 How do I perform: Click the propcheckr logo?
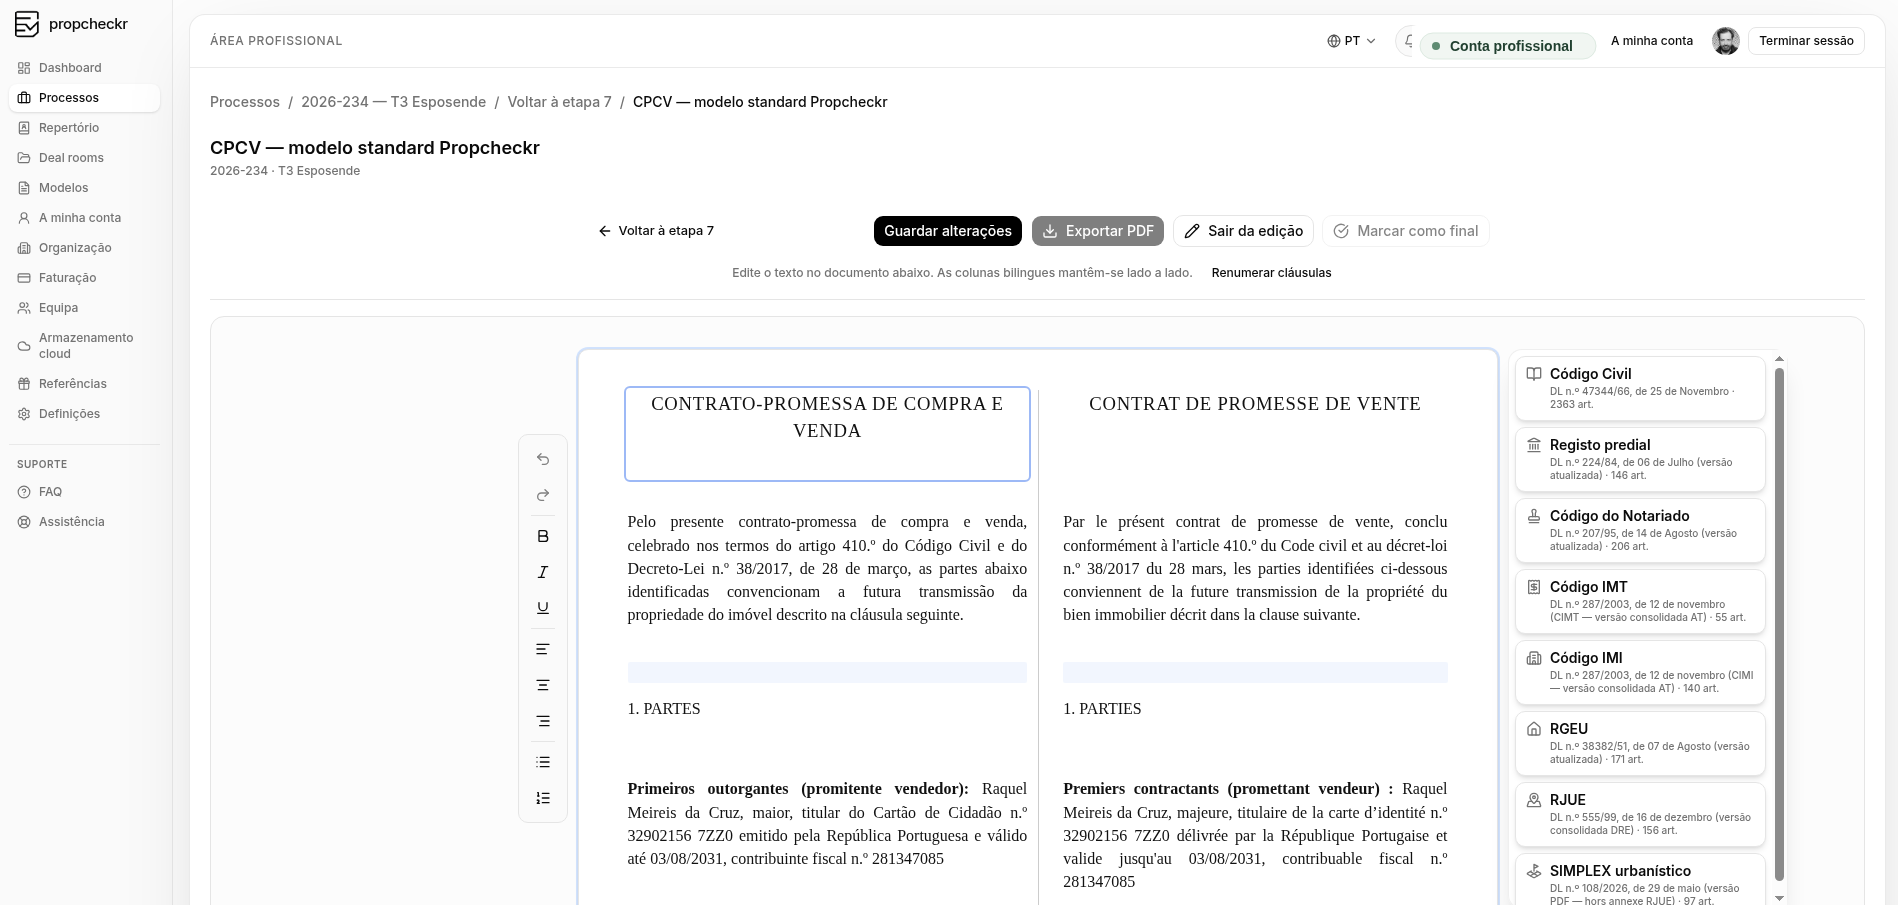[x=72, y=24]
